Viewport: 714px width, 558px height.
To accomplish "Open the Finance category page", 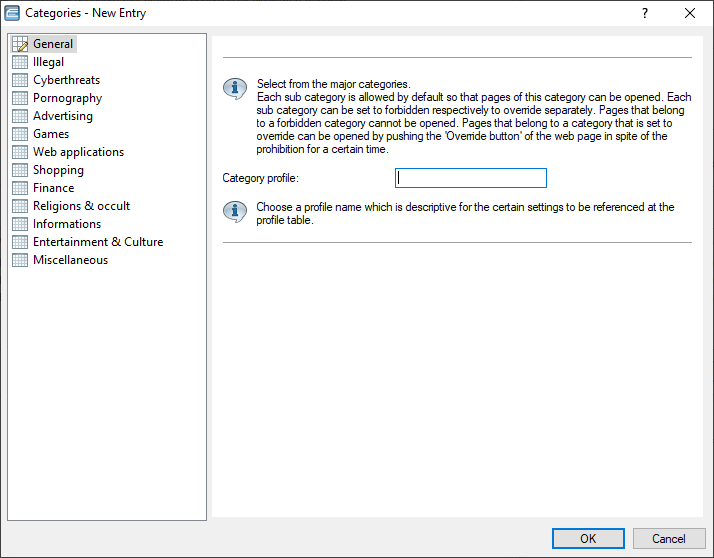I will (53, 188).
